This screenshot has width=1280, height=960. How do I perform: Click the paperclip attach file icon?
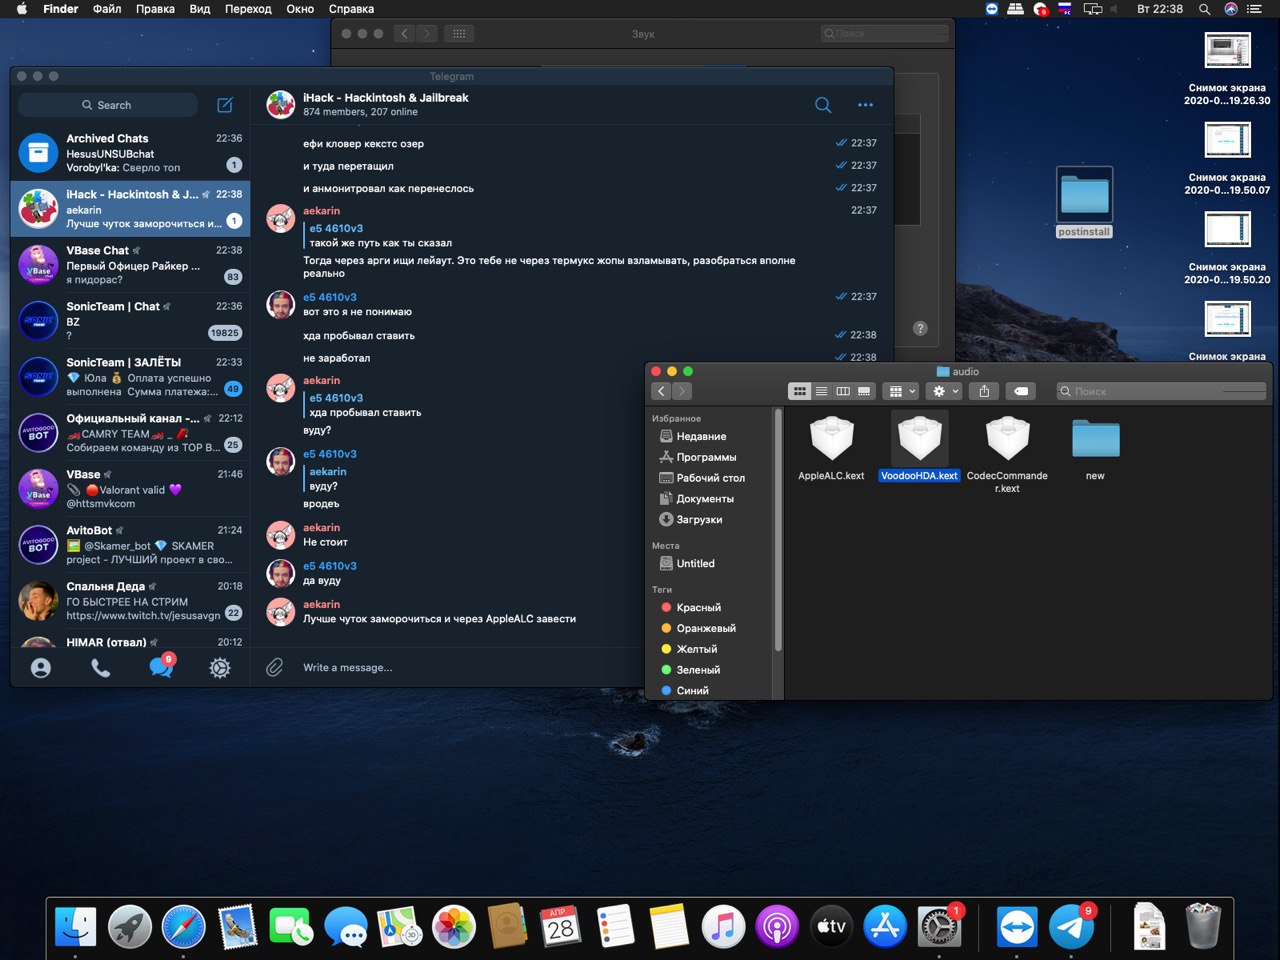(274, 667)
